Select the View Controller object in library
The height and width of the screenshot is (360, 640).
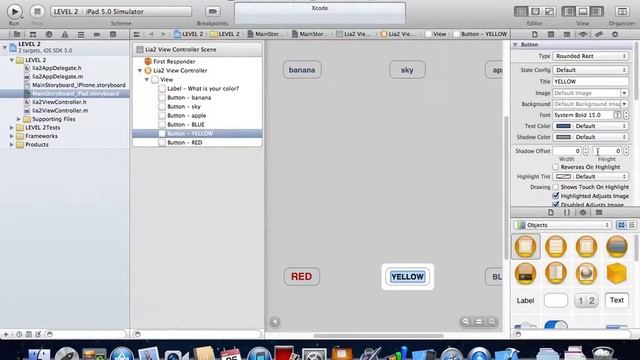525,246
